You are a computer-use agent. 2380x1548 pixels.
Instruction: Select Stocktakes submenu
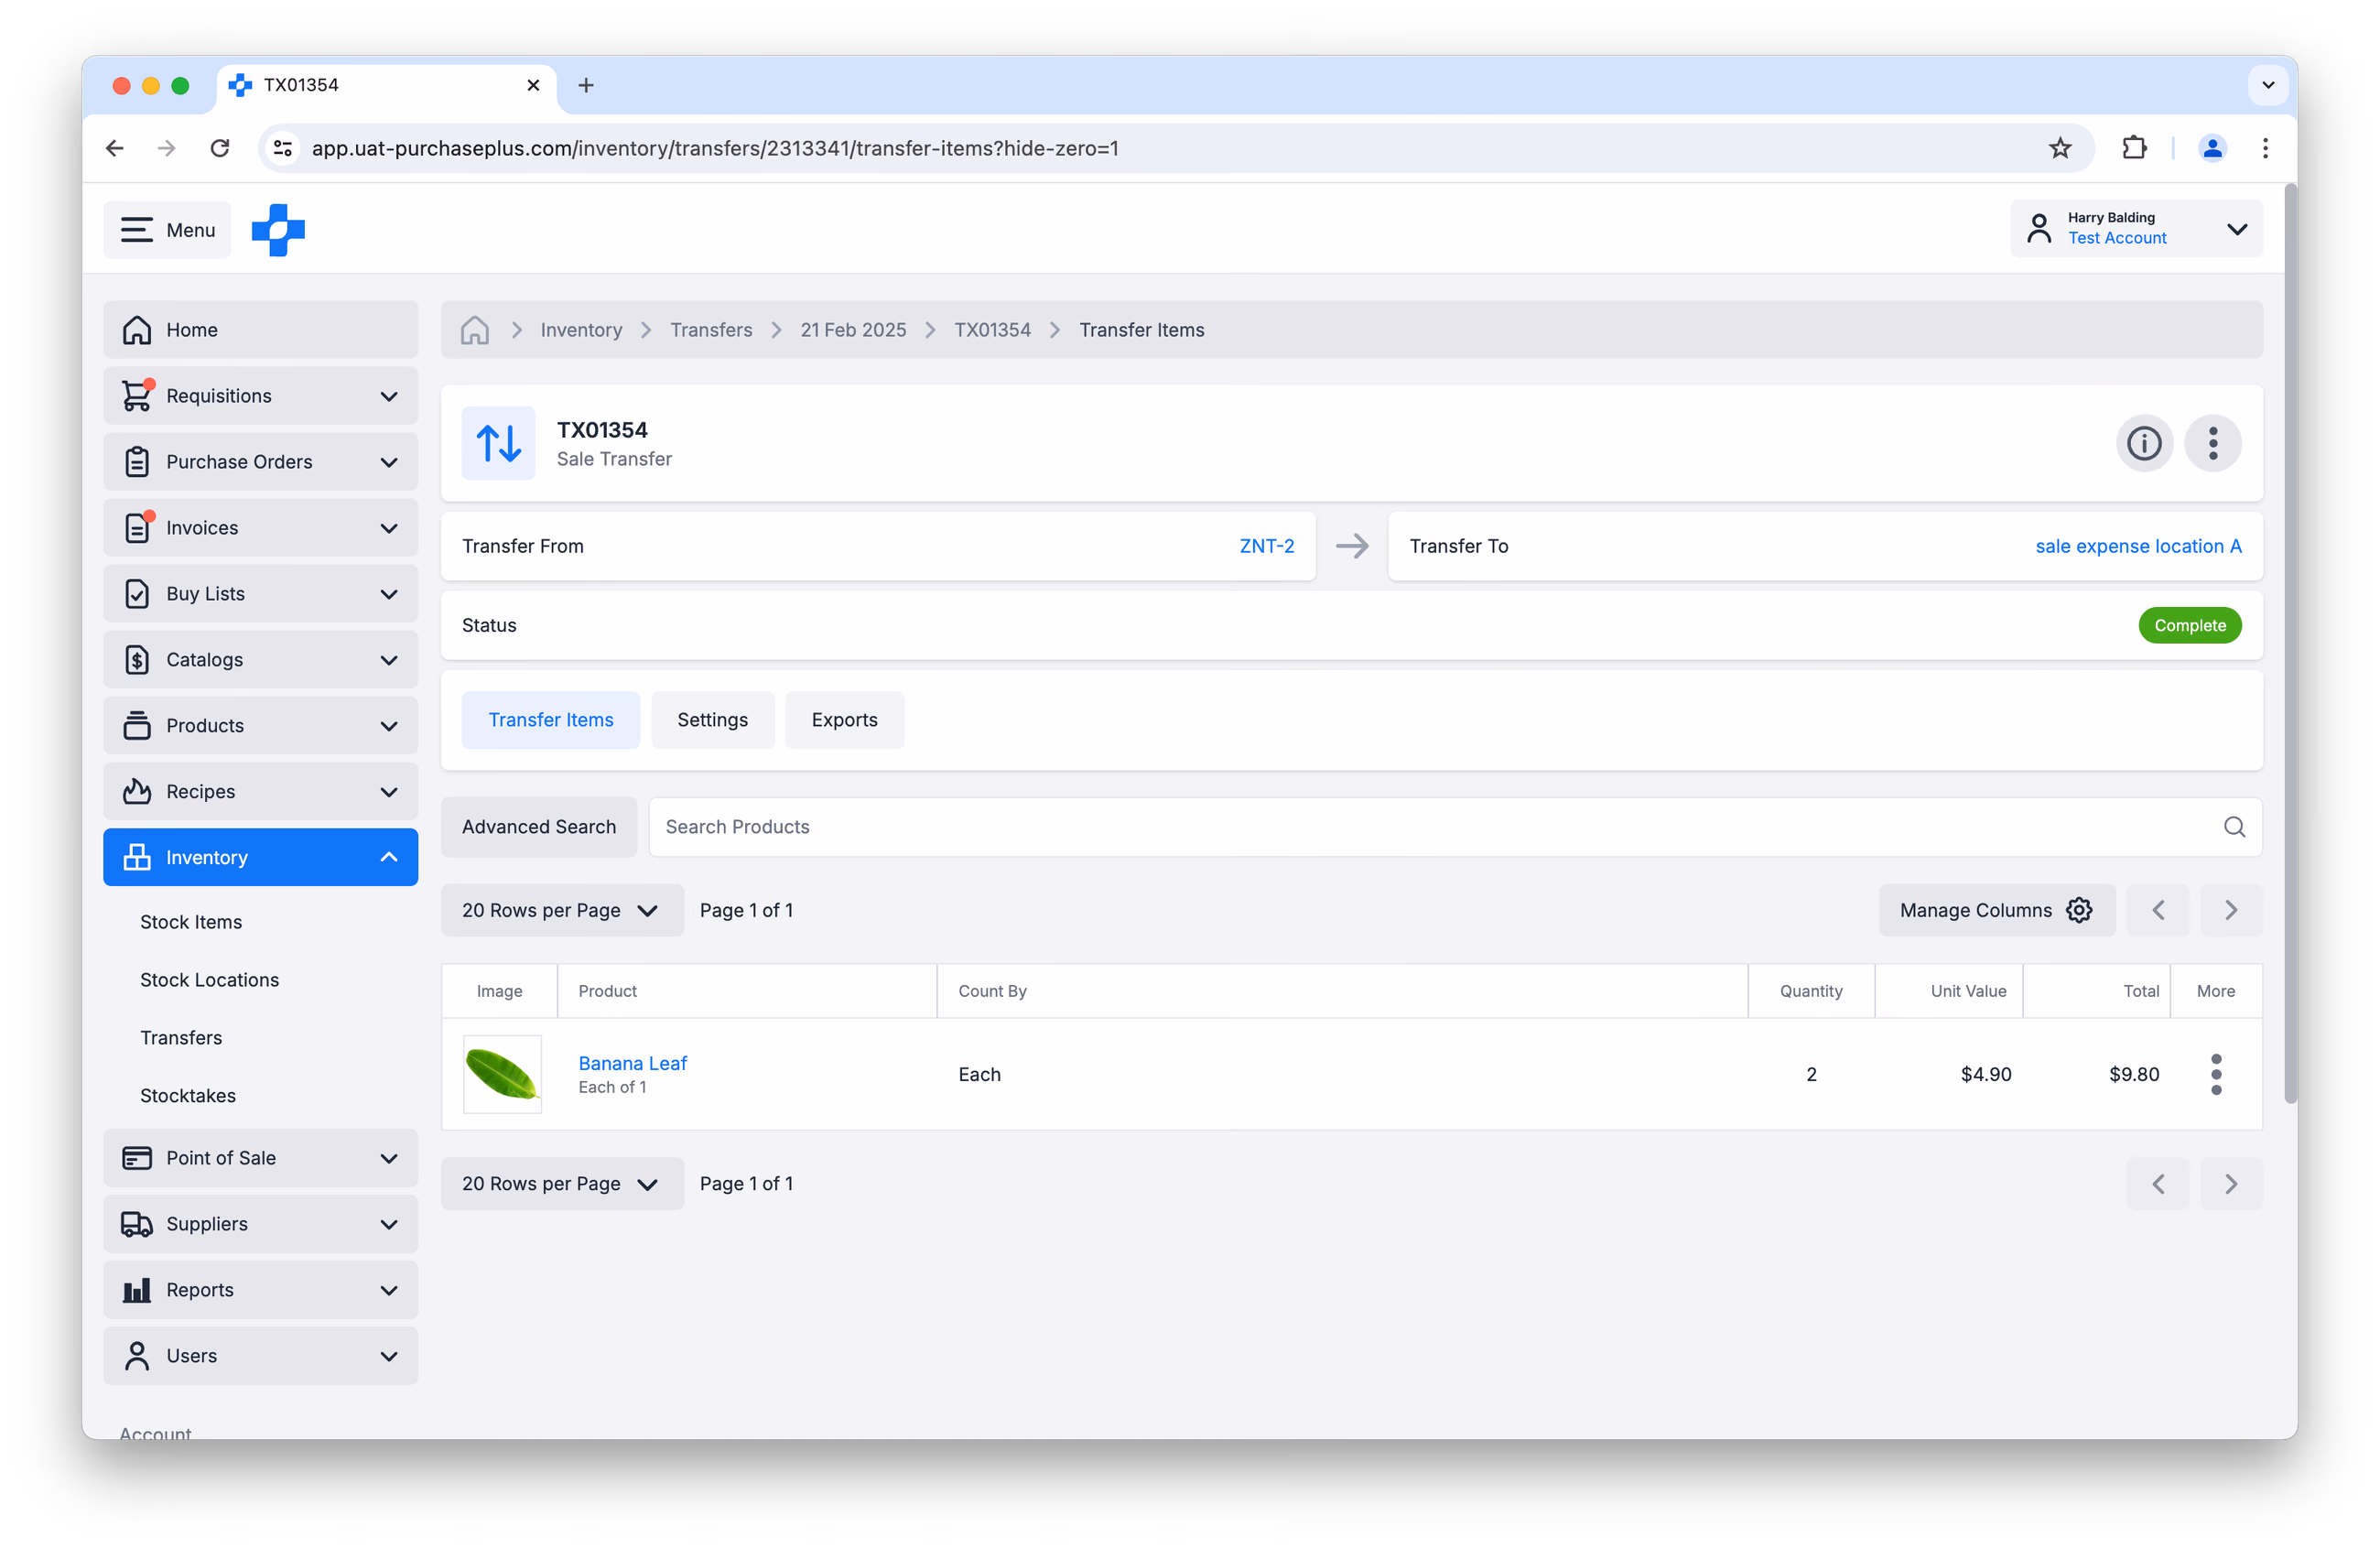click(188, 1096)
